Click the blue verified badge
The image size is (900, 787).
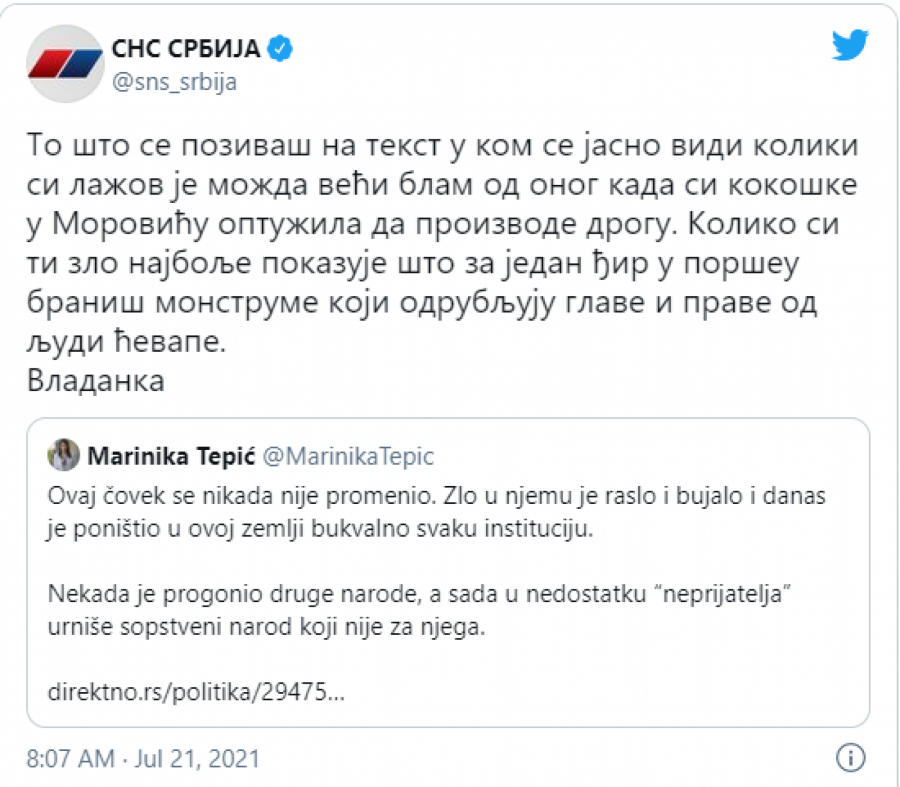282,47
